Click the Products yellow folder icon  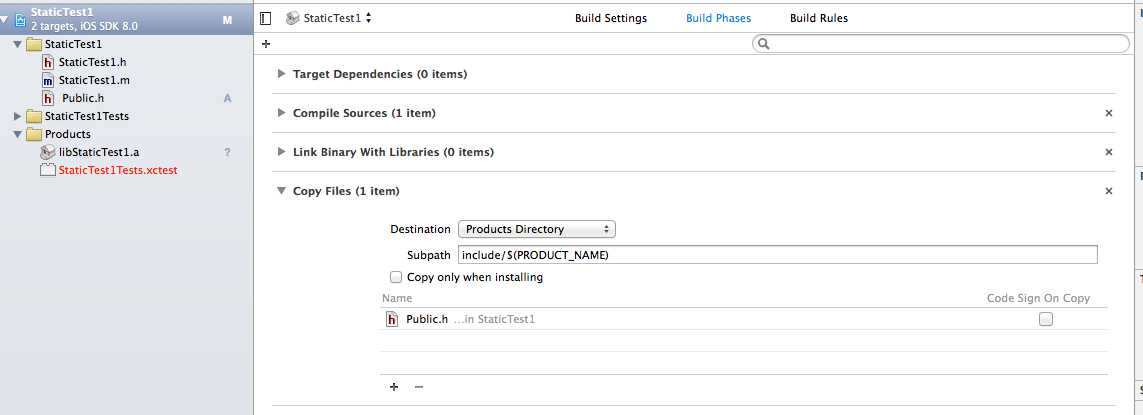pos(34,134)
